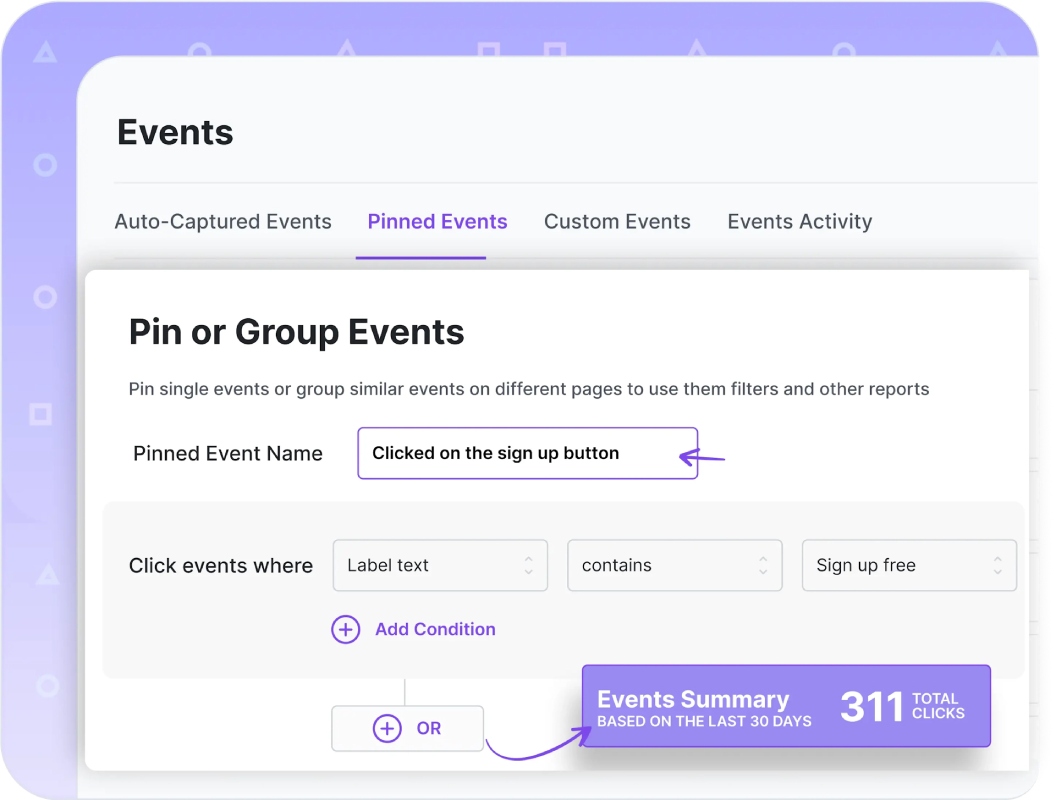
Task: Switch to the Custom Events tab
Action: pyautogui.click(x=617, y=222)
